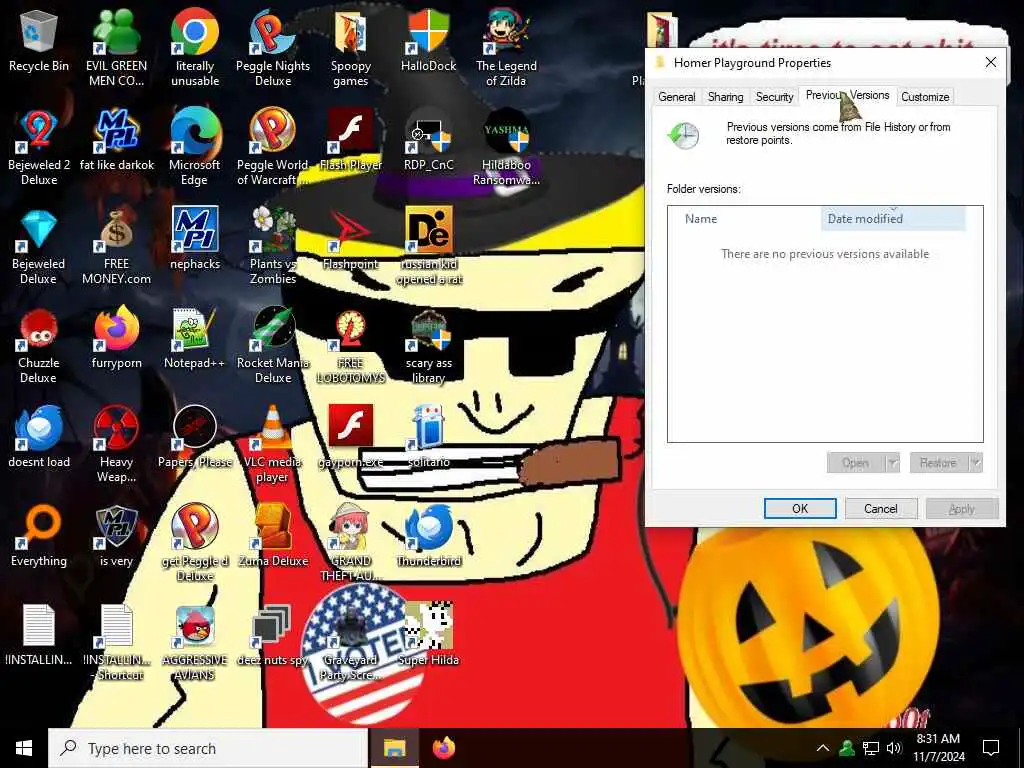Select the Previous Versions tab

(848, 95)
